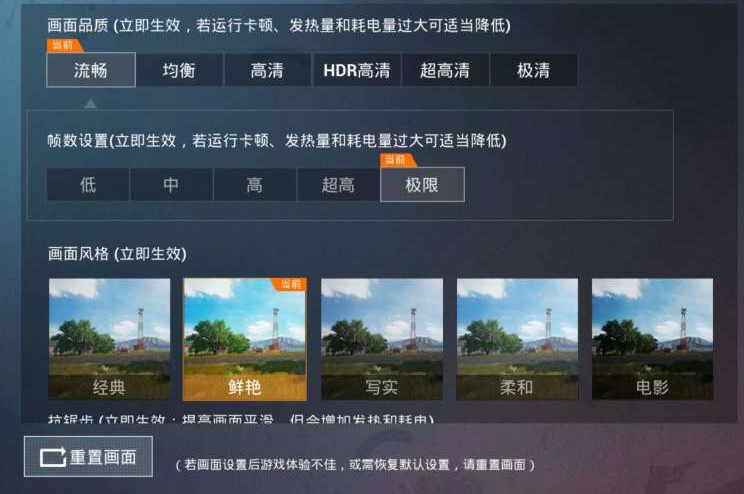Pick the 经典 style thumbnail
The height and width of the screenshot is (494, 744).
tap(109, 339)
